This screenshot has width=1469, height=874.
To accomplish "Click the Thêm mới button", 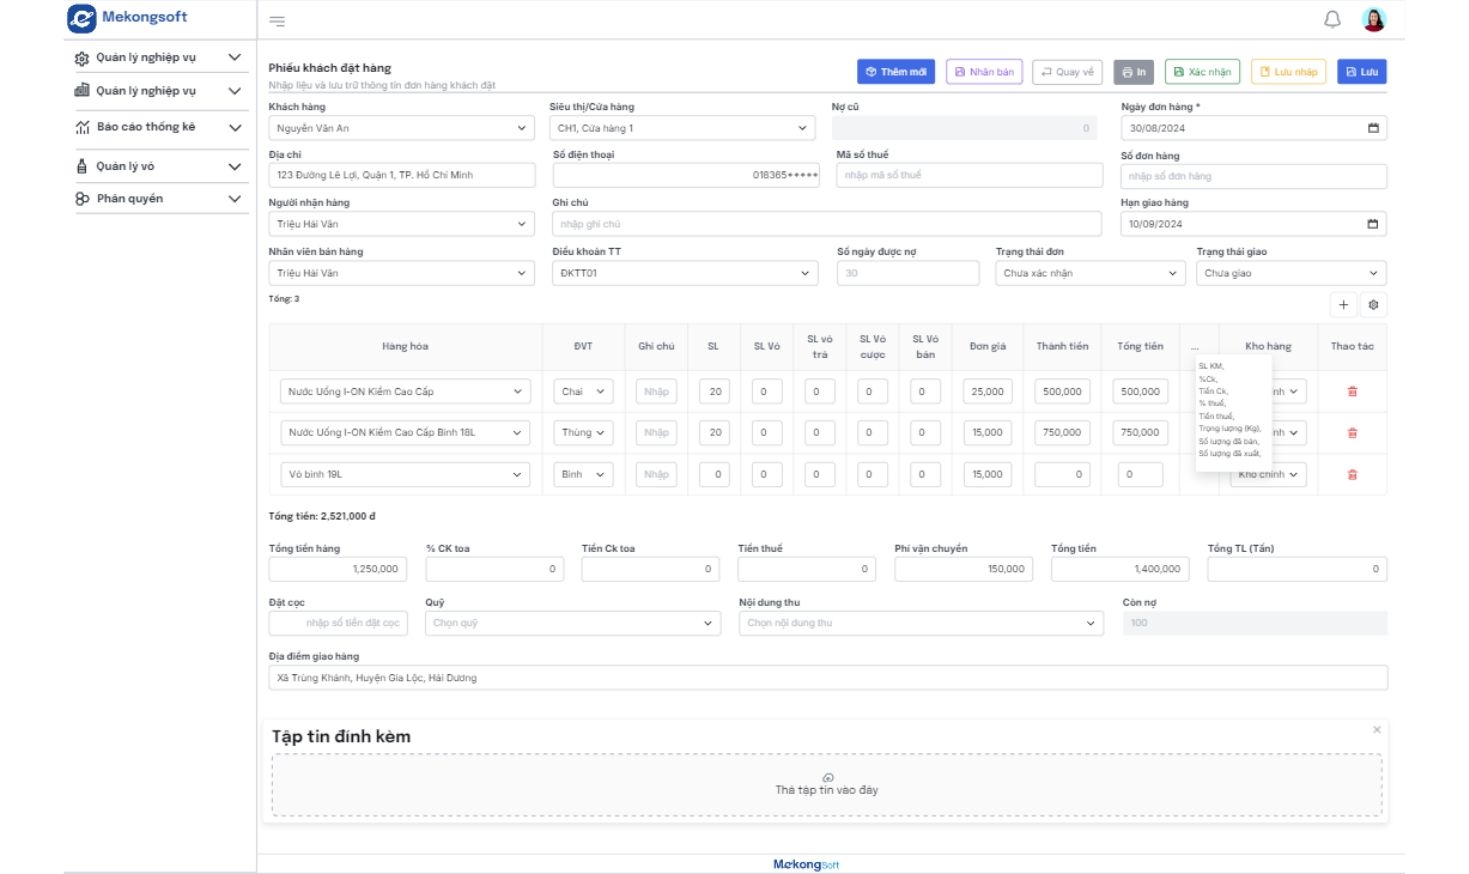I will [895, 72].
